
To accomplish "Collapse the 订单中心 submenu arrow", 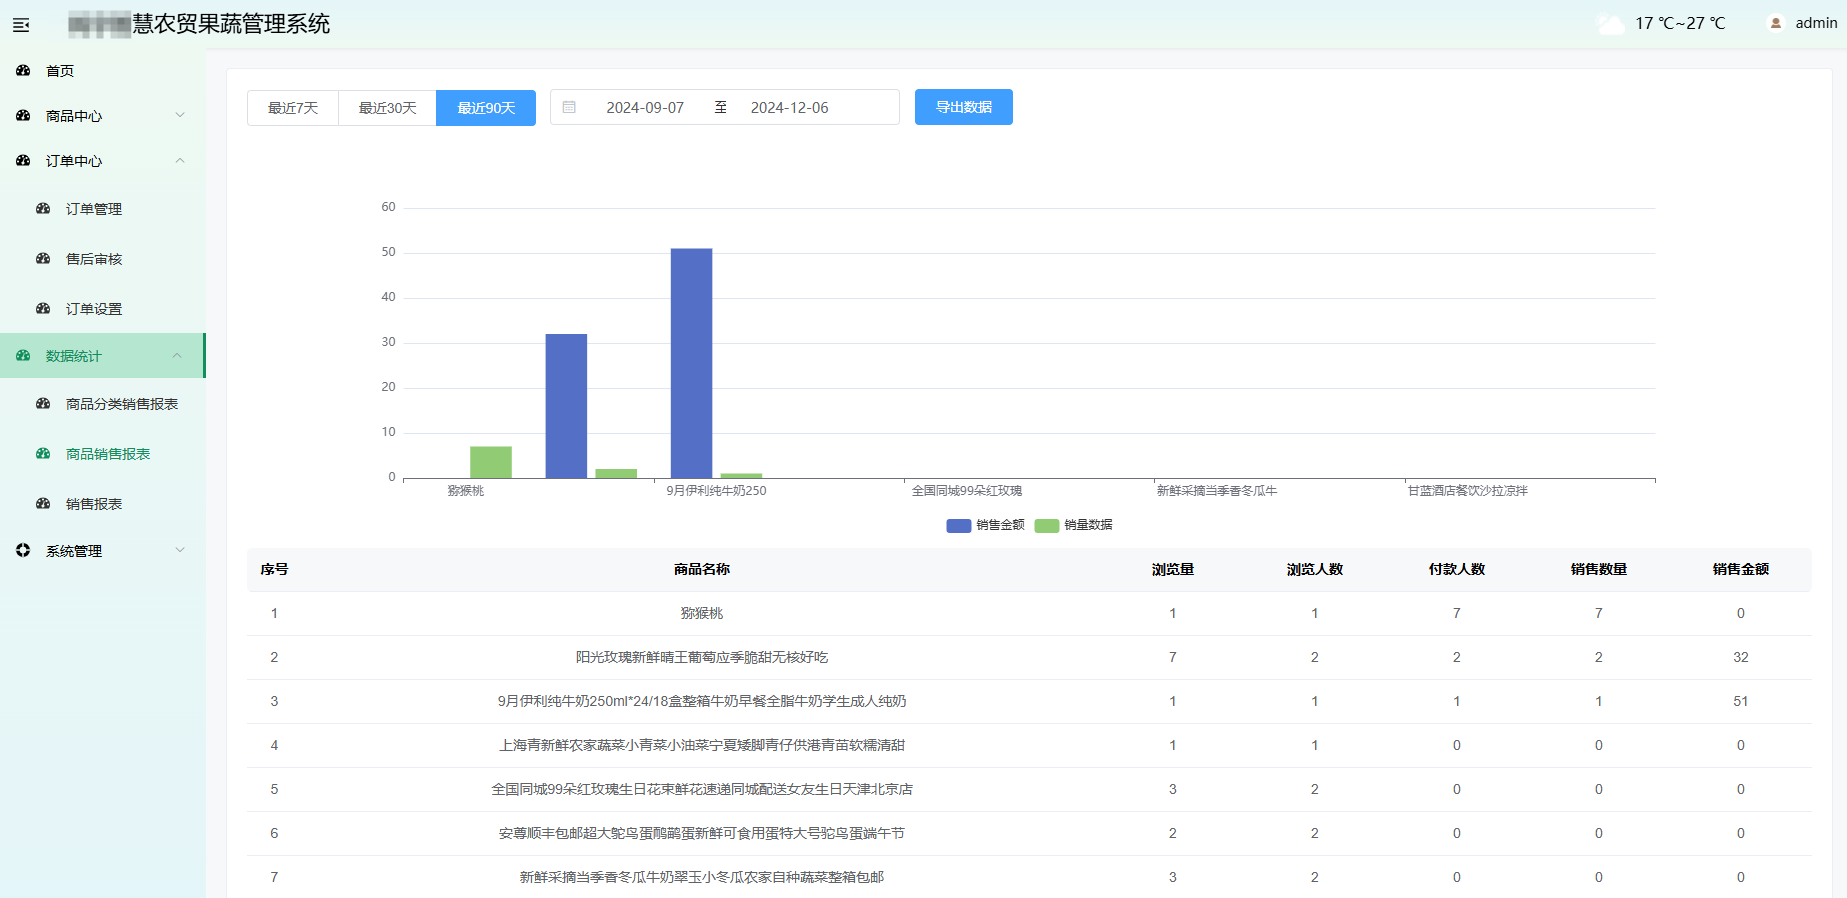I will pyautogui.click(x=180, y=161).
